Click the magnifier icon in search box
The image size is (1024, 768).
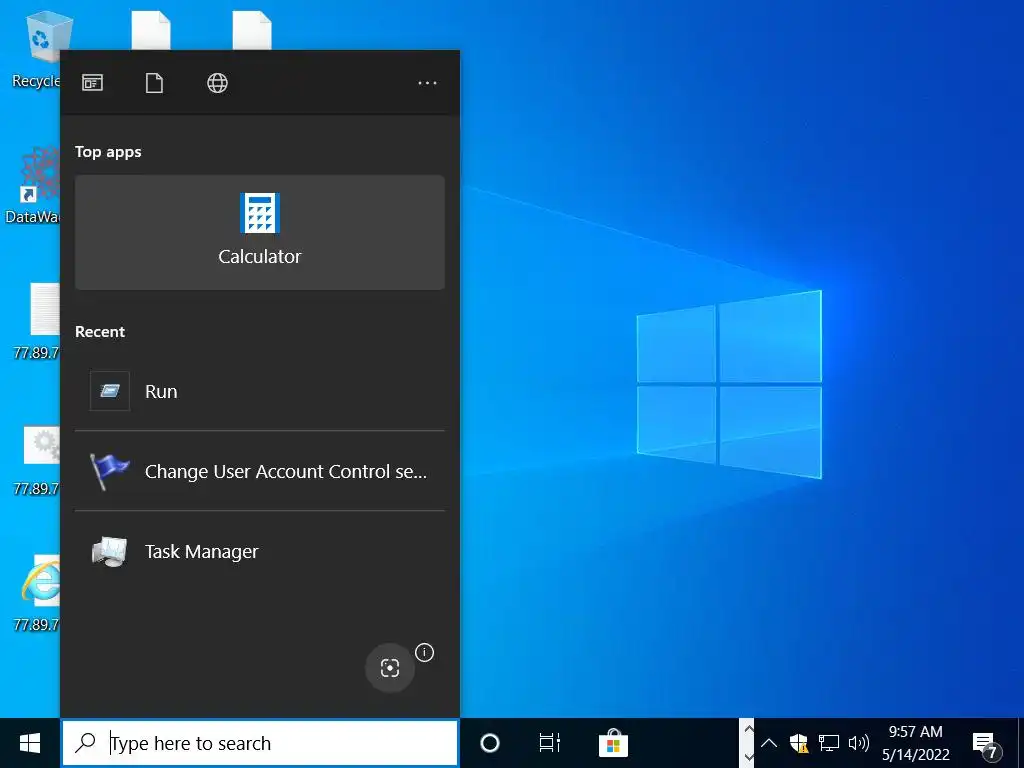(86, 743)
